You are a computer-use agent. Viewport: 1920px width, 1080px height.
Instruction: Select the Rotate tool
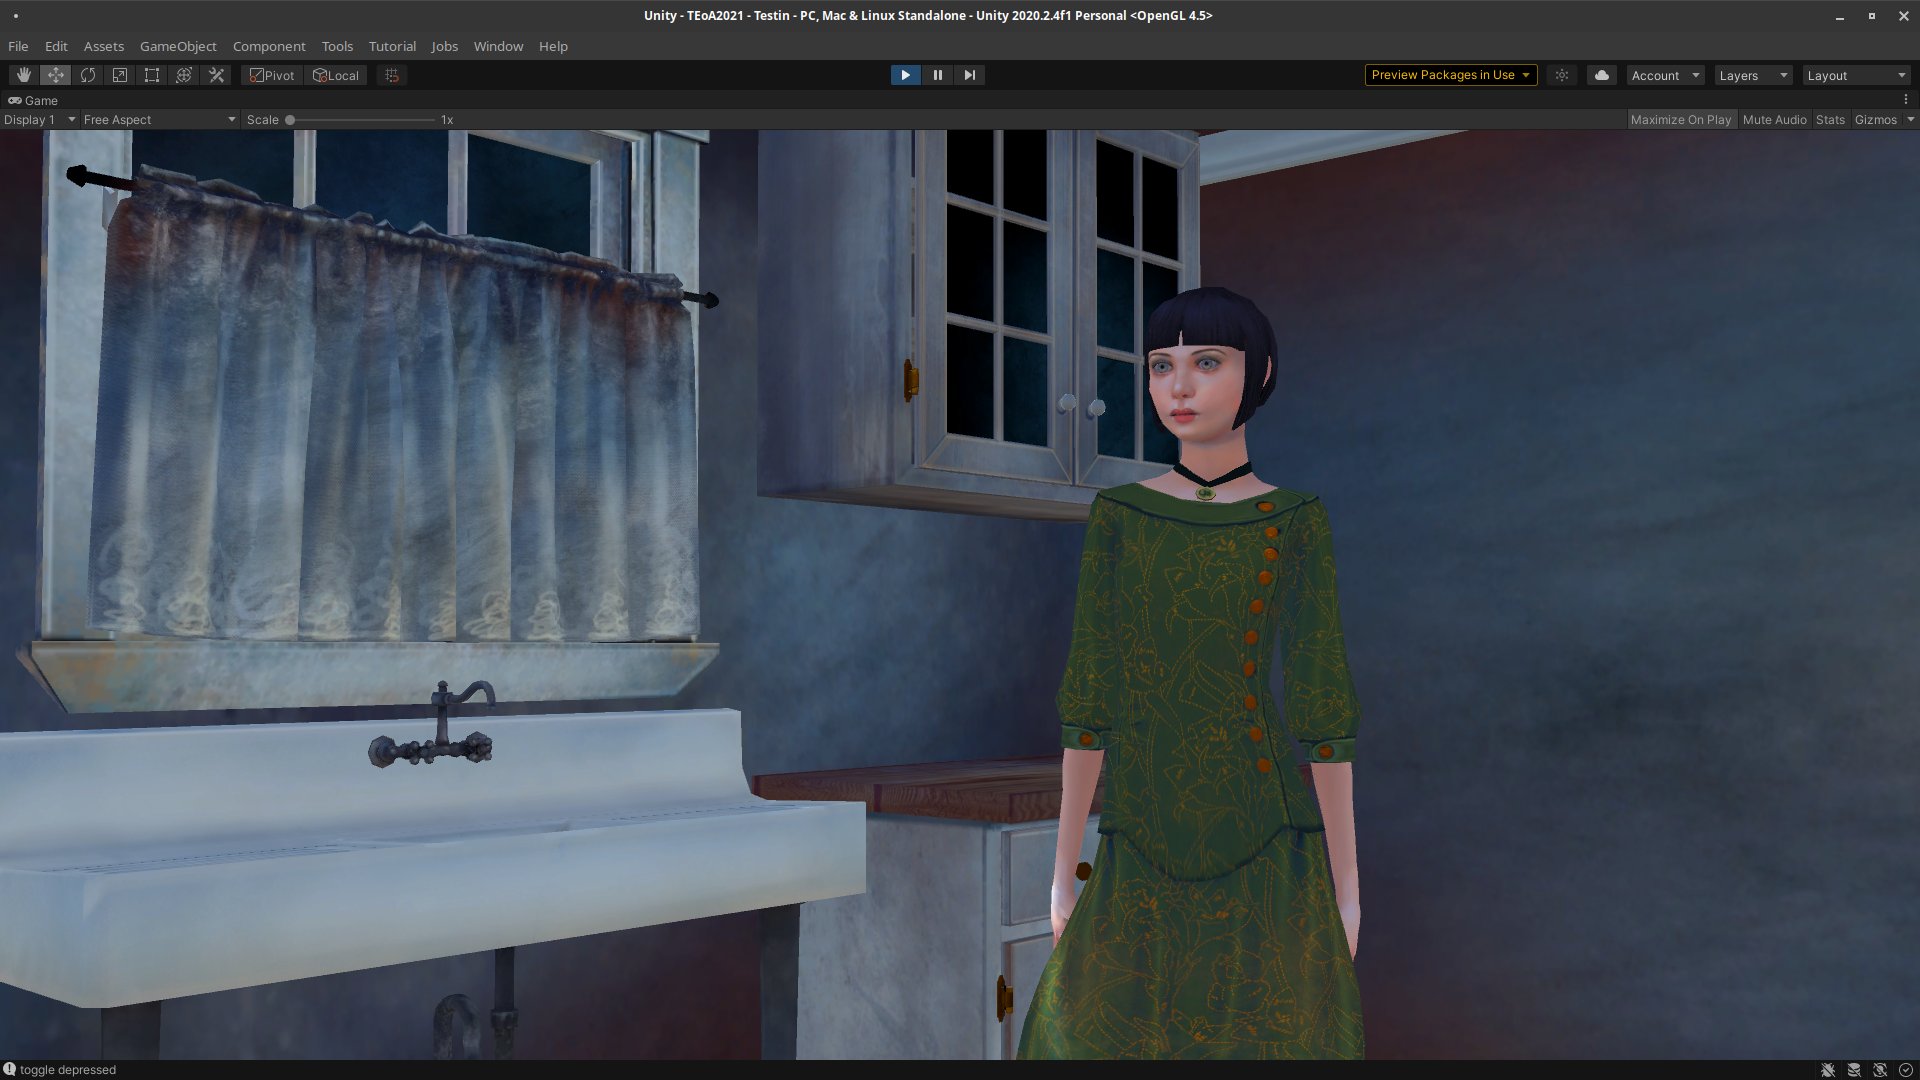coord(88,75)
